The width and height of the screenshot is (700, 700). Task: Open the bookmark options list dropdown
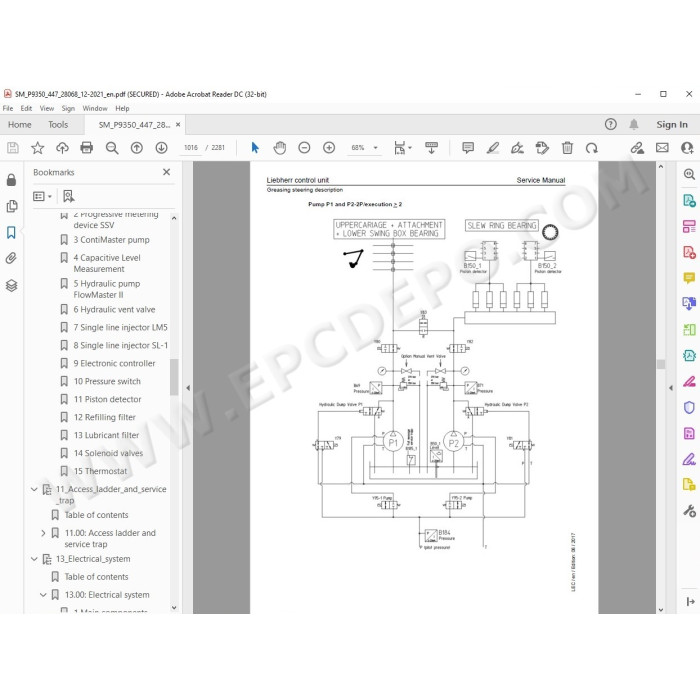point(42,196)
